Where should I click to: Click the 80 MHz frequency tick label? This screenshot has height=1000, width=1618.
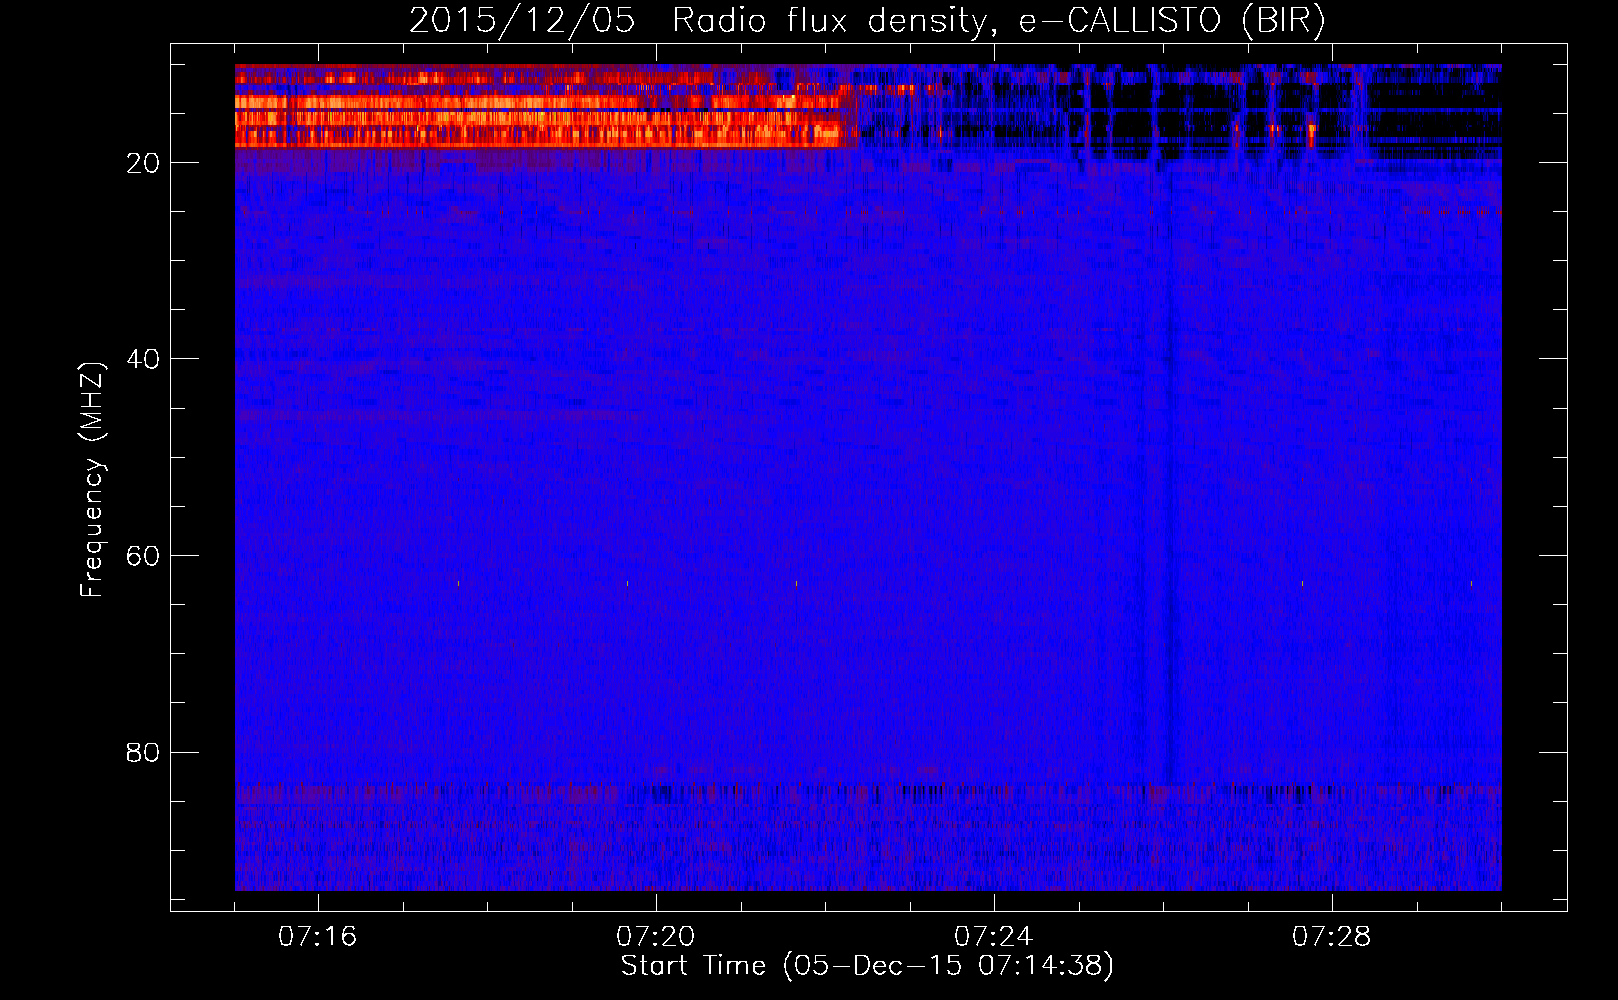point(143,753)
